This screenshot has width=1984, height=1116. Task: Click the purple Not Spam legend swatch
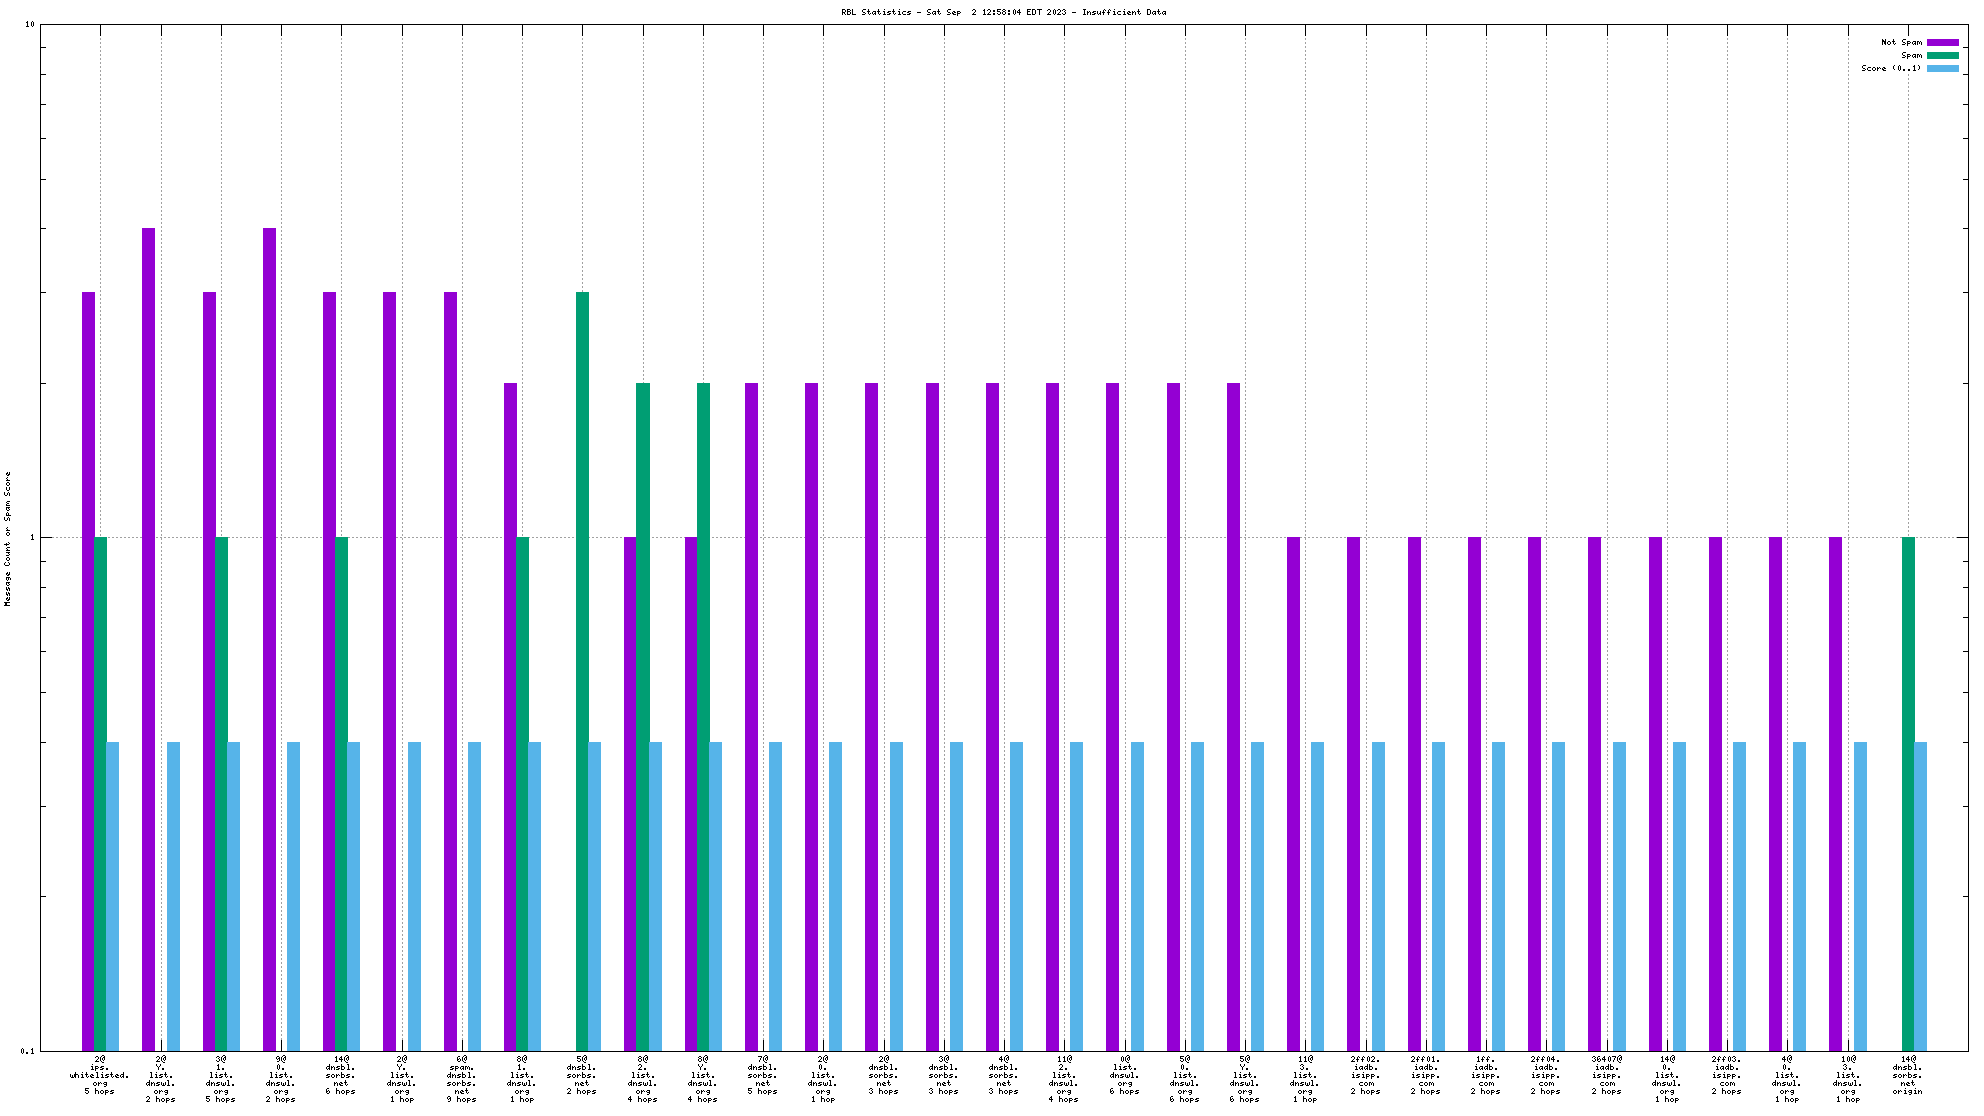[1942, 42]
